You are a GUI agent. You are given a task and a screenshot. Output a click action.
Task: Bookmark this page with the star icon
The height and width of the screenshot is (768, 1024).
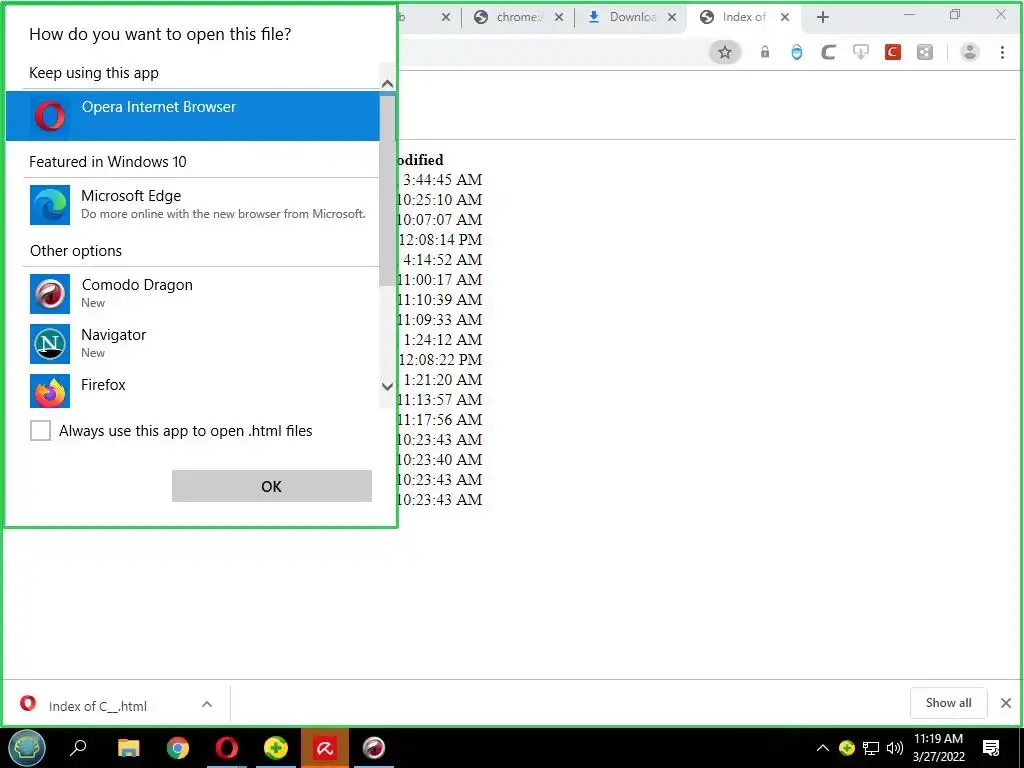tap(725, 52)
